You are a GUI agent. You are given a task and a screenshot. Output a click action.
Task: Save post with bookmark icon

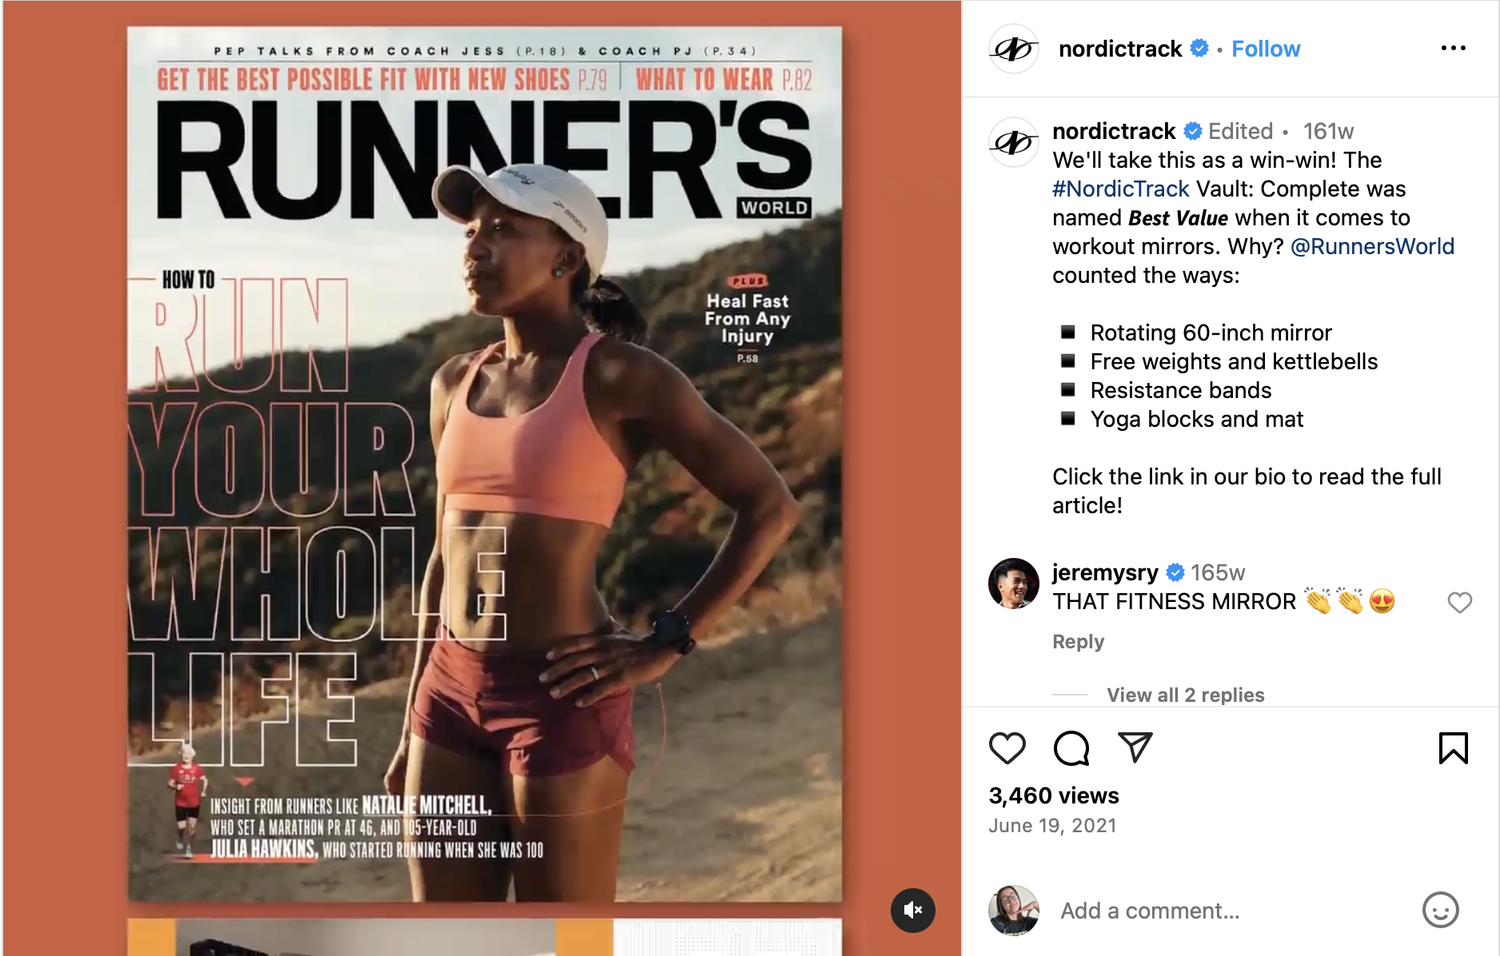1453,748
